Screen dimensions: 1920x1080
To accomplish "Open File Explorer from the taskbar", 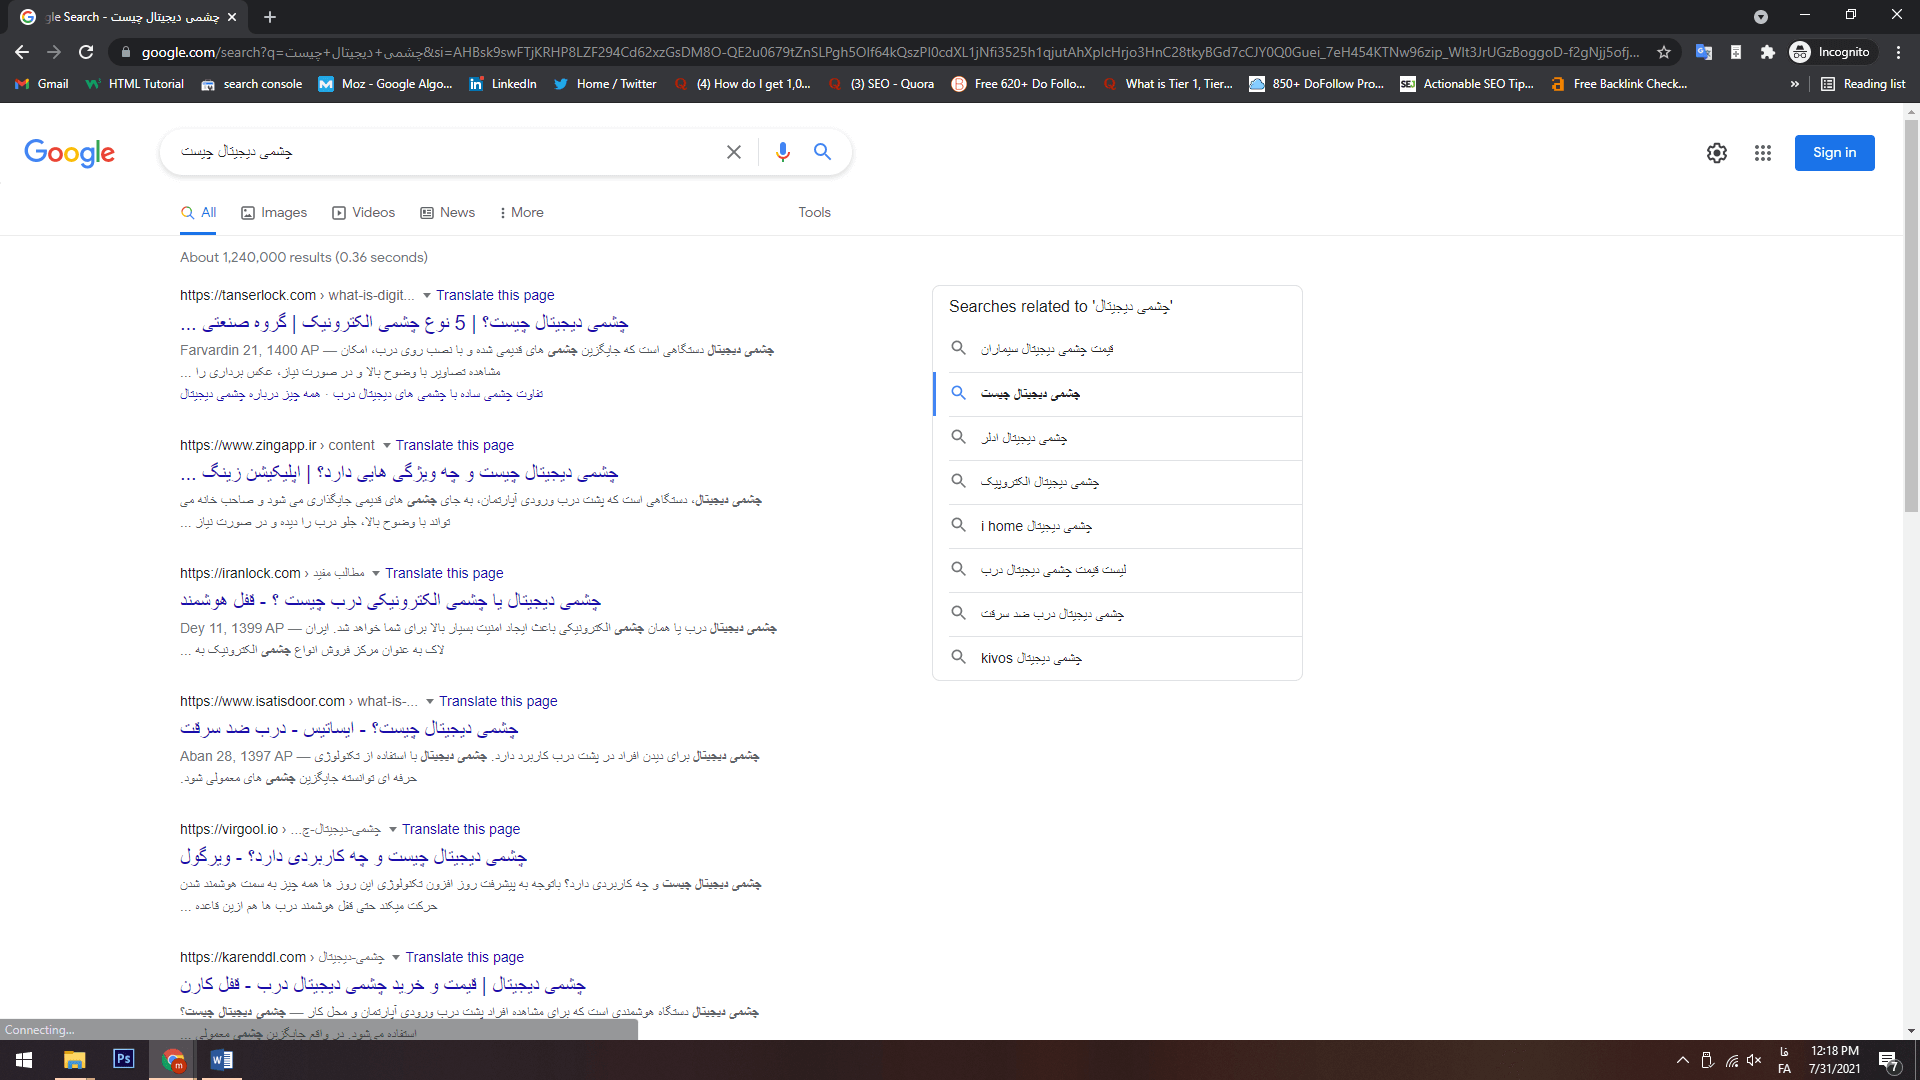I will [x=75, y=1060].
